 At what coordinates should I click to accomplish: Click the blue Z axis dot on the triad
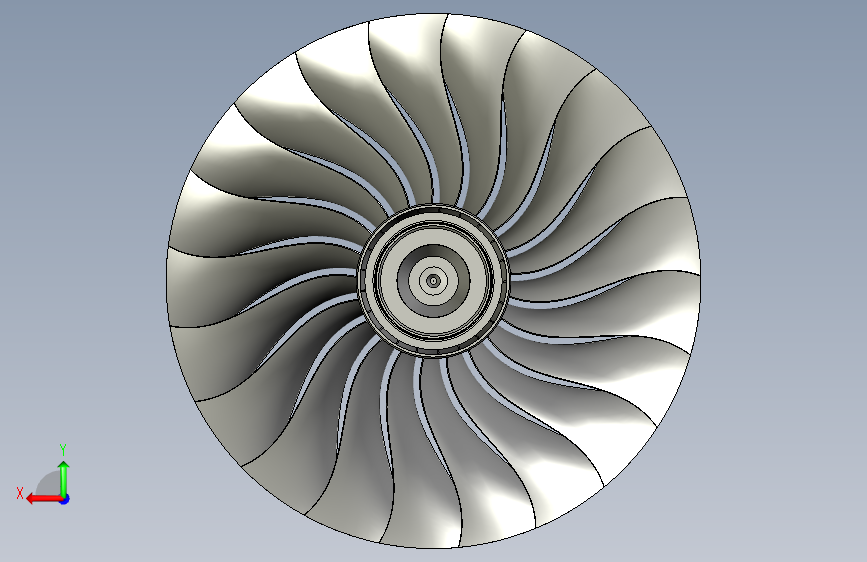pos(65,499)
